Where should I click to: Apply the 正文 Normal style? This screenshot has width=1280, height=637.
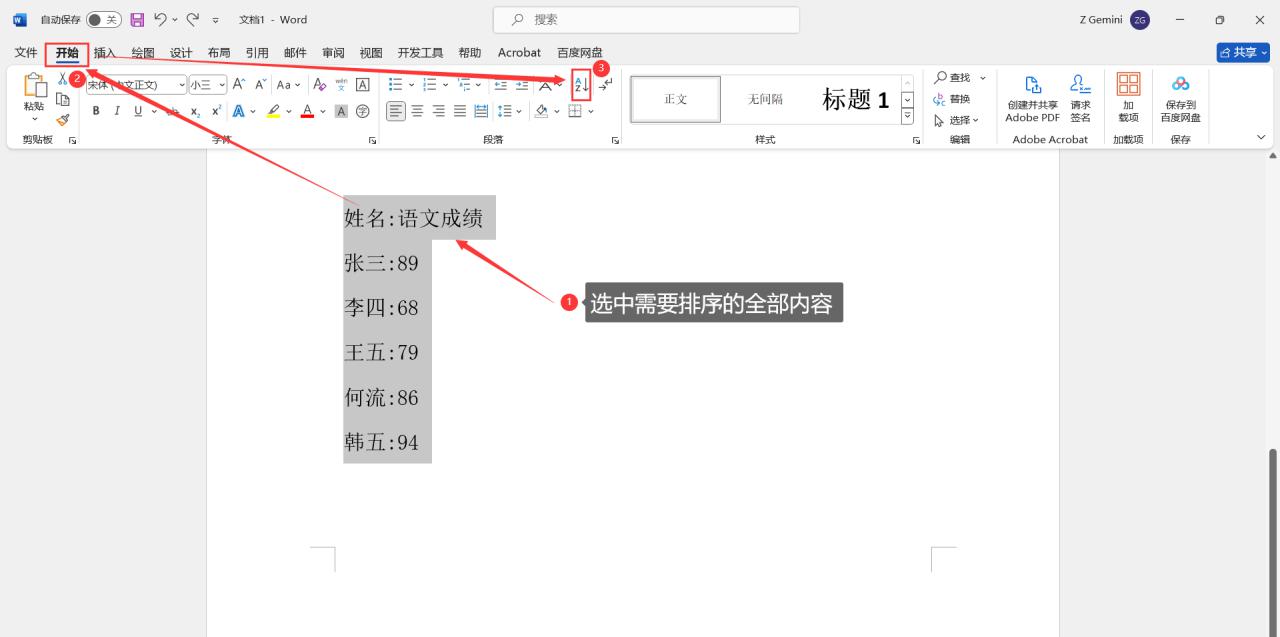(x=675, y=99)
